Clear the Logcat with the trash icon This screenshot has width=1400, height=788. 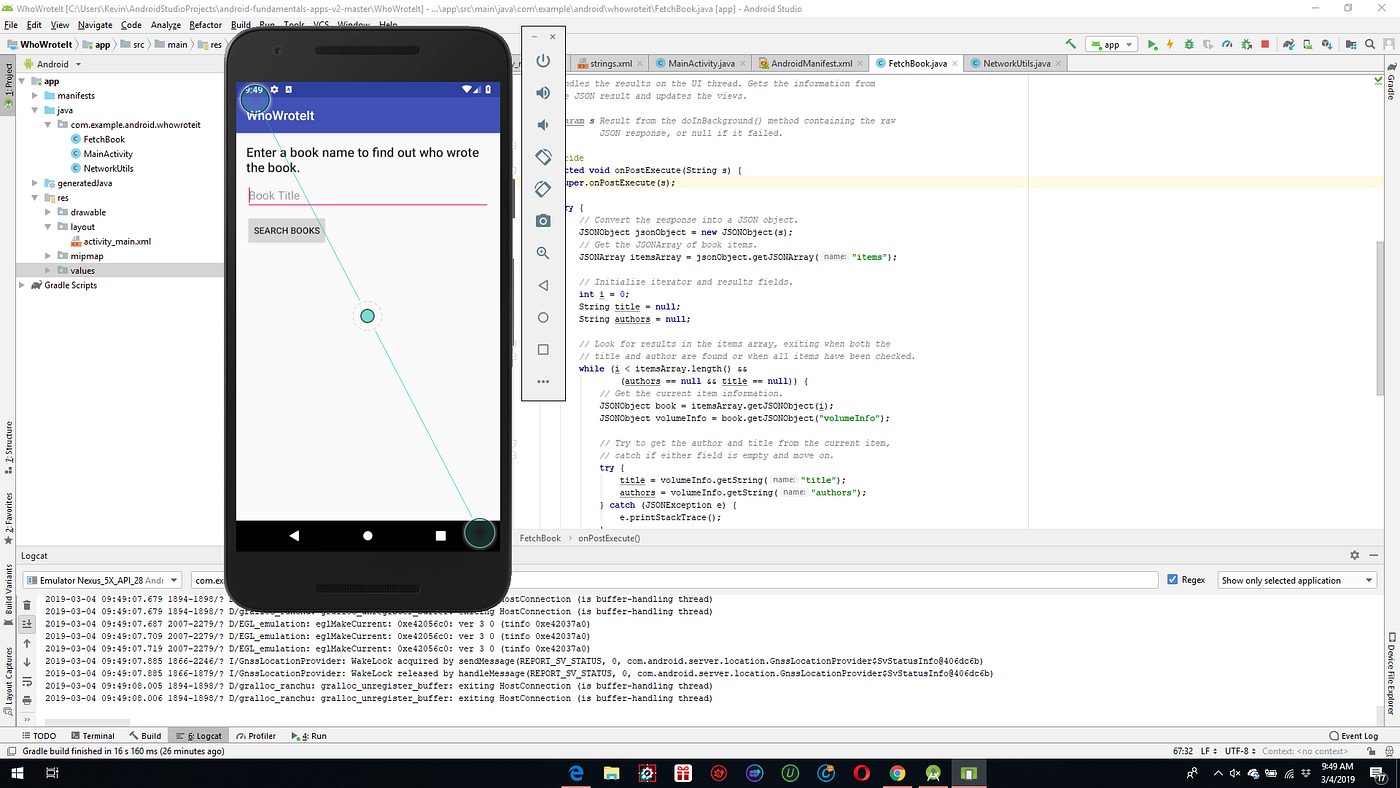point(26,604)
